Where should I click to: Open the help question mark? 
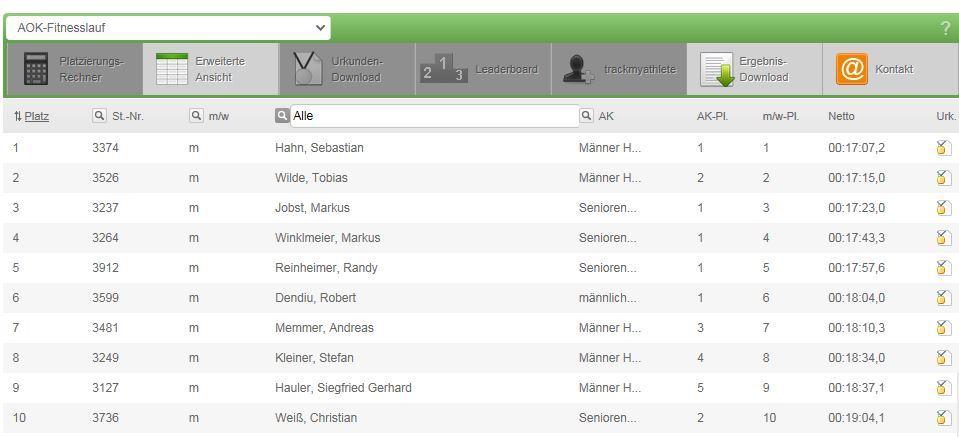946,29
